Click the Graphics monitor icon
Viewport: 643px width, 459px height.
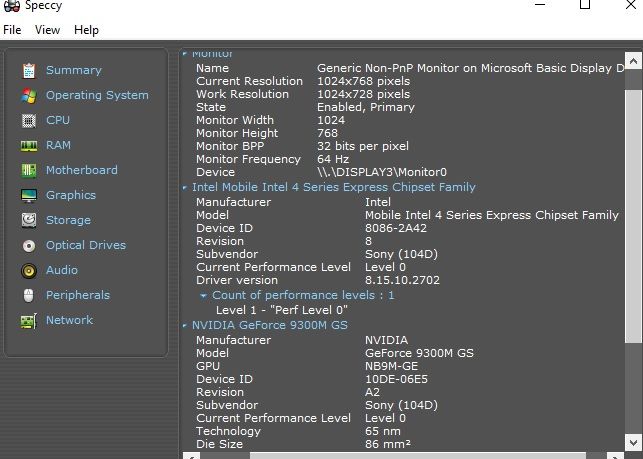pyautogui.click(x=28, y=195)
